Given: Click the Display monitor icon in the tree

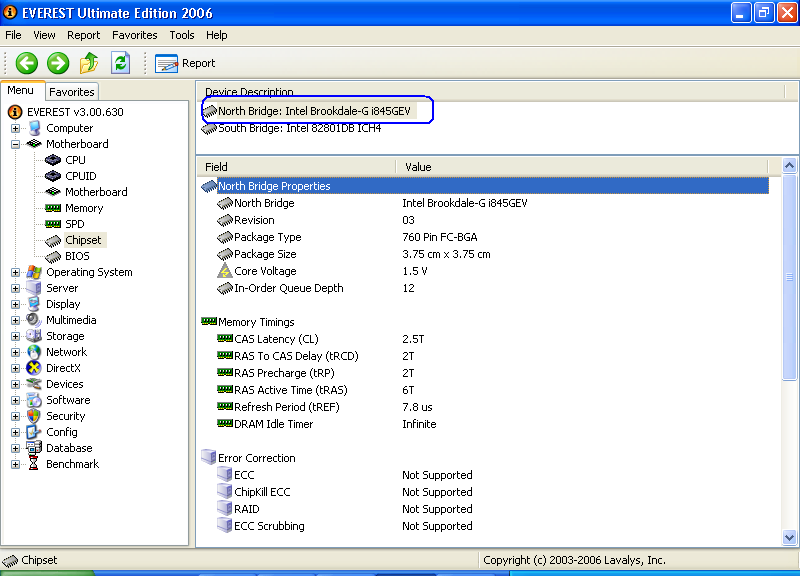Looking at the screenshot, I should click(x=34, y=304).
